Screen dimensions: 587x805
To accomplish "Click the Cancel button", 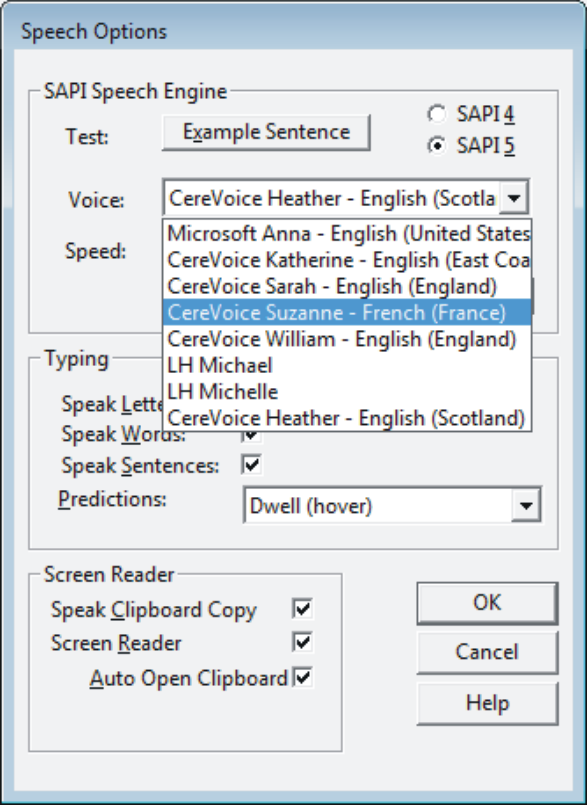I will (x=487, y=653).
